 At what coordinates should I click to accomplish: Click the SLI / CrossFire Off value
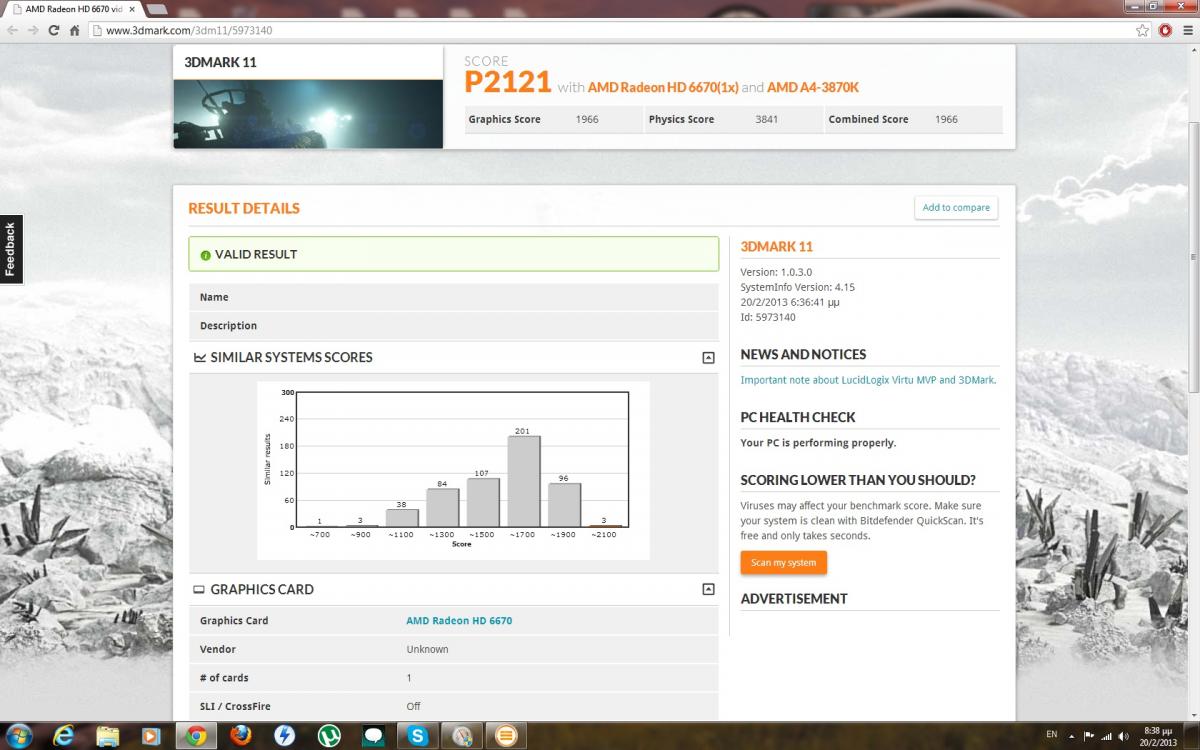tap(413, 706)
